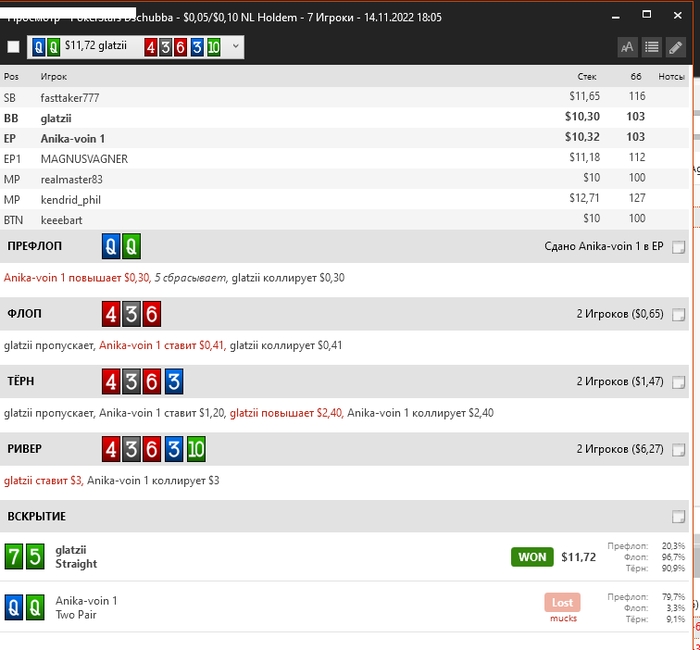Click the blue Q card in preflop row
Screen dimensions: 700x650
coord(111,247)
